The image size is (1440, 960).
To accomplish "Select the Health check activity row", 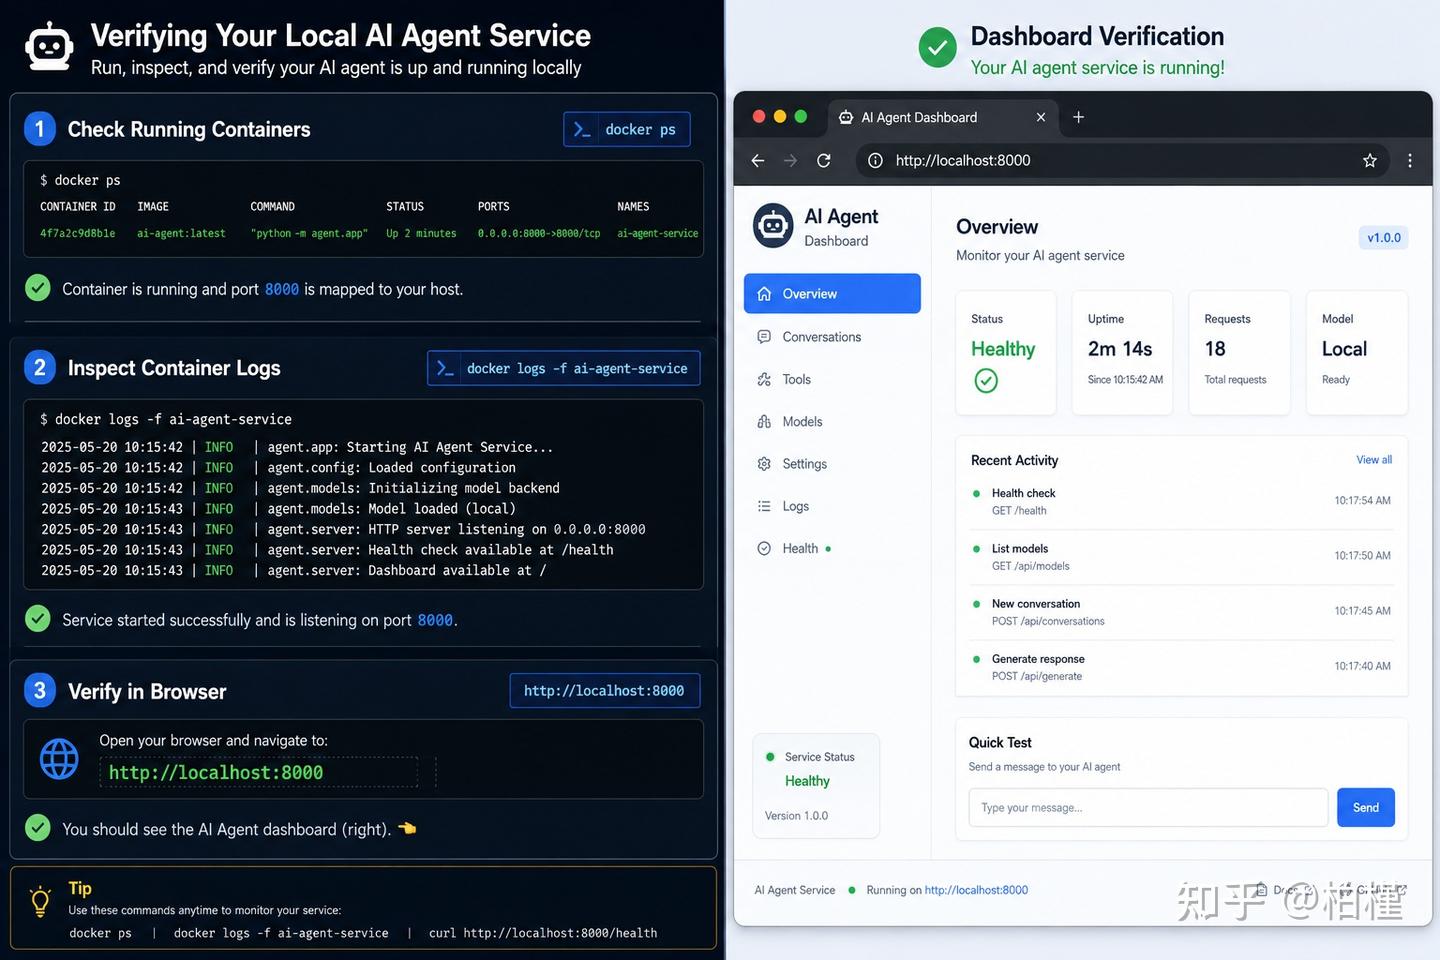I will point(1181,501).
